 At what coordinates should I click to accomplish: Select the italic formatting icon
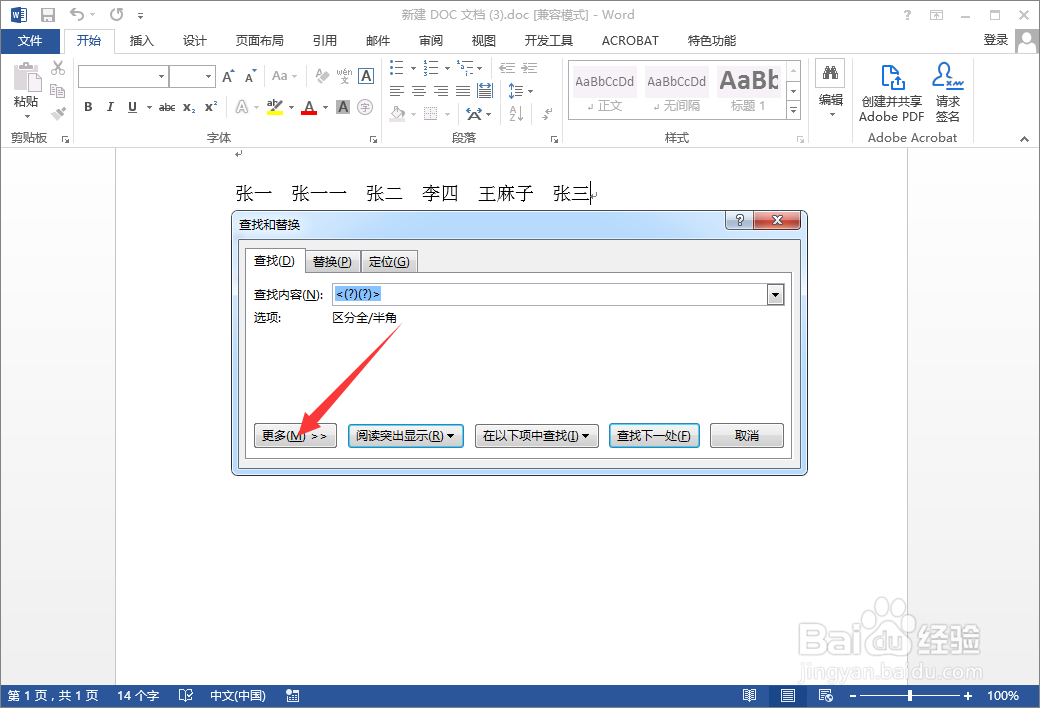pos(109,106)
